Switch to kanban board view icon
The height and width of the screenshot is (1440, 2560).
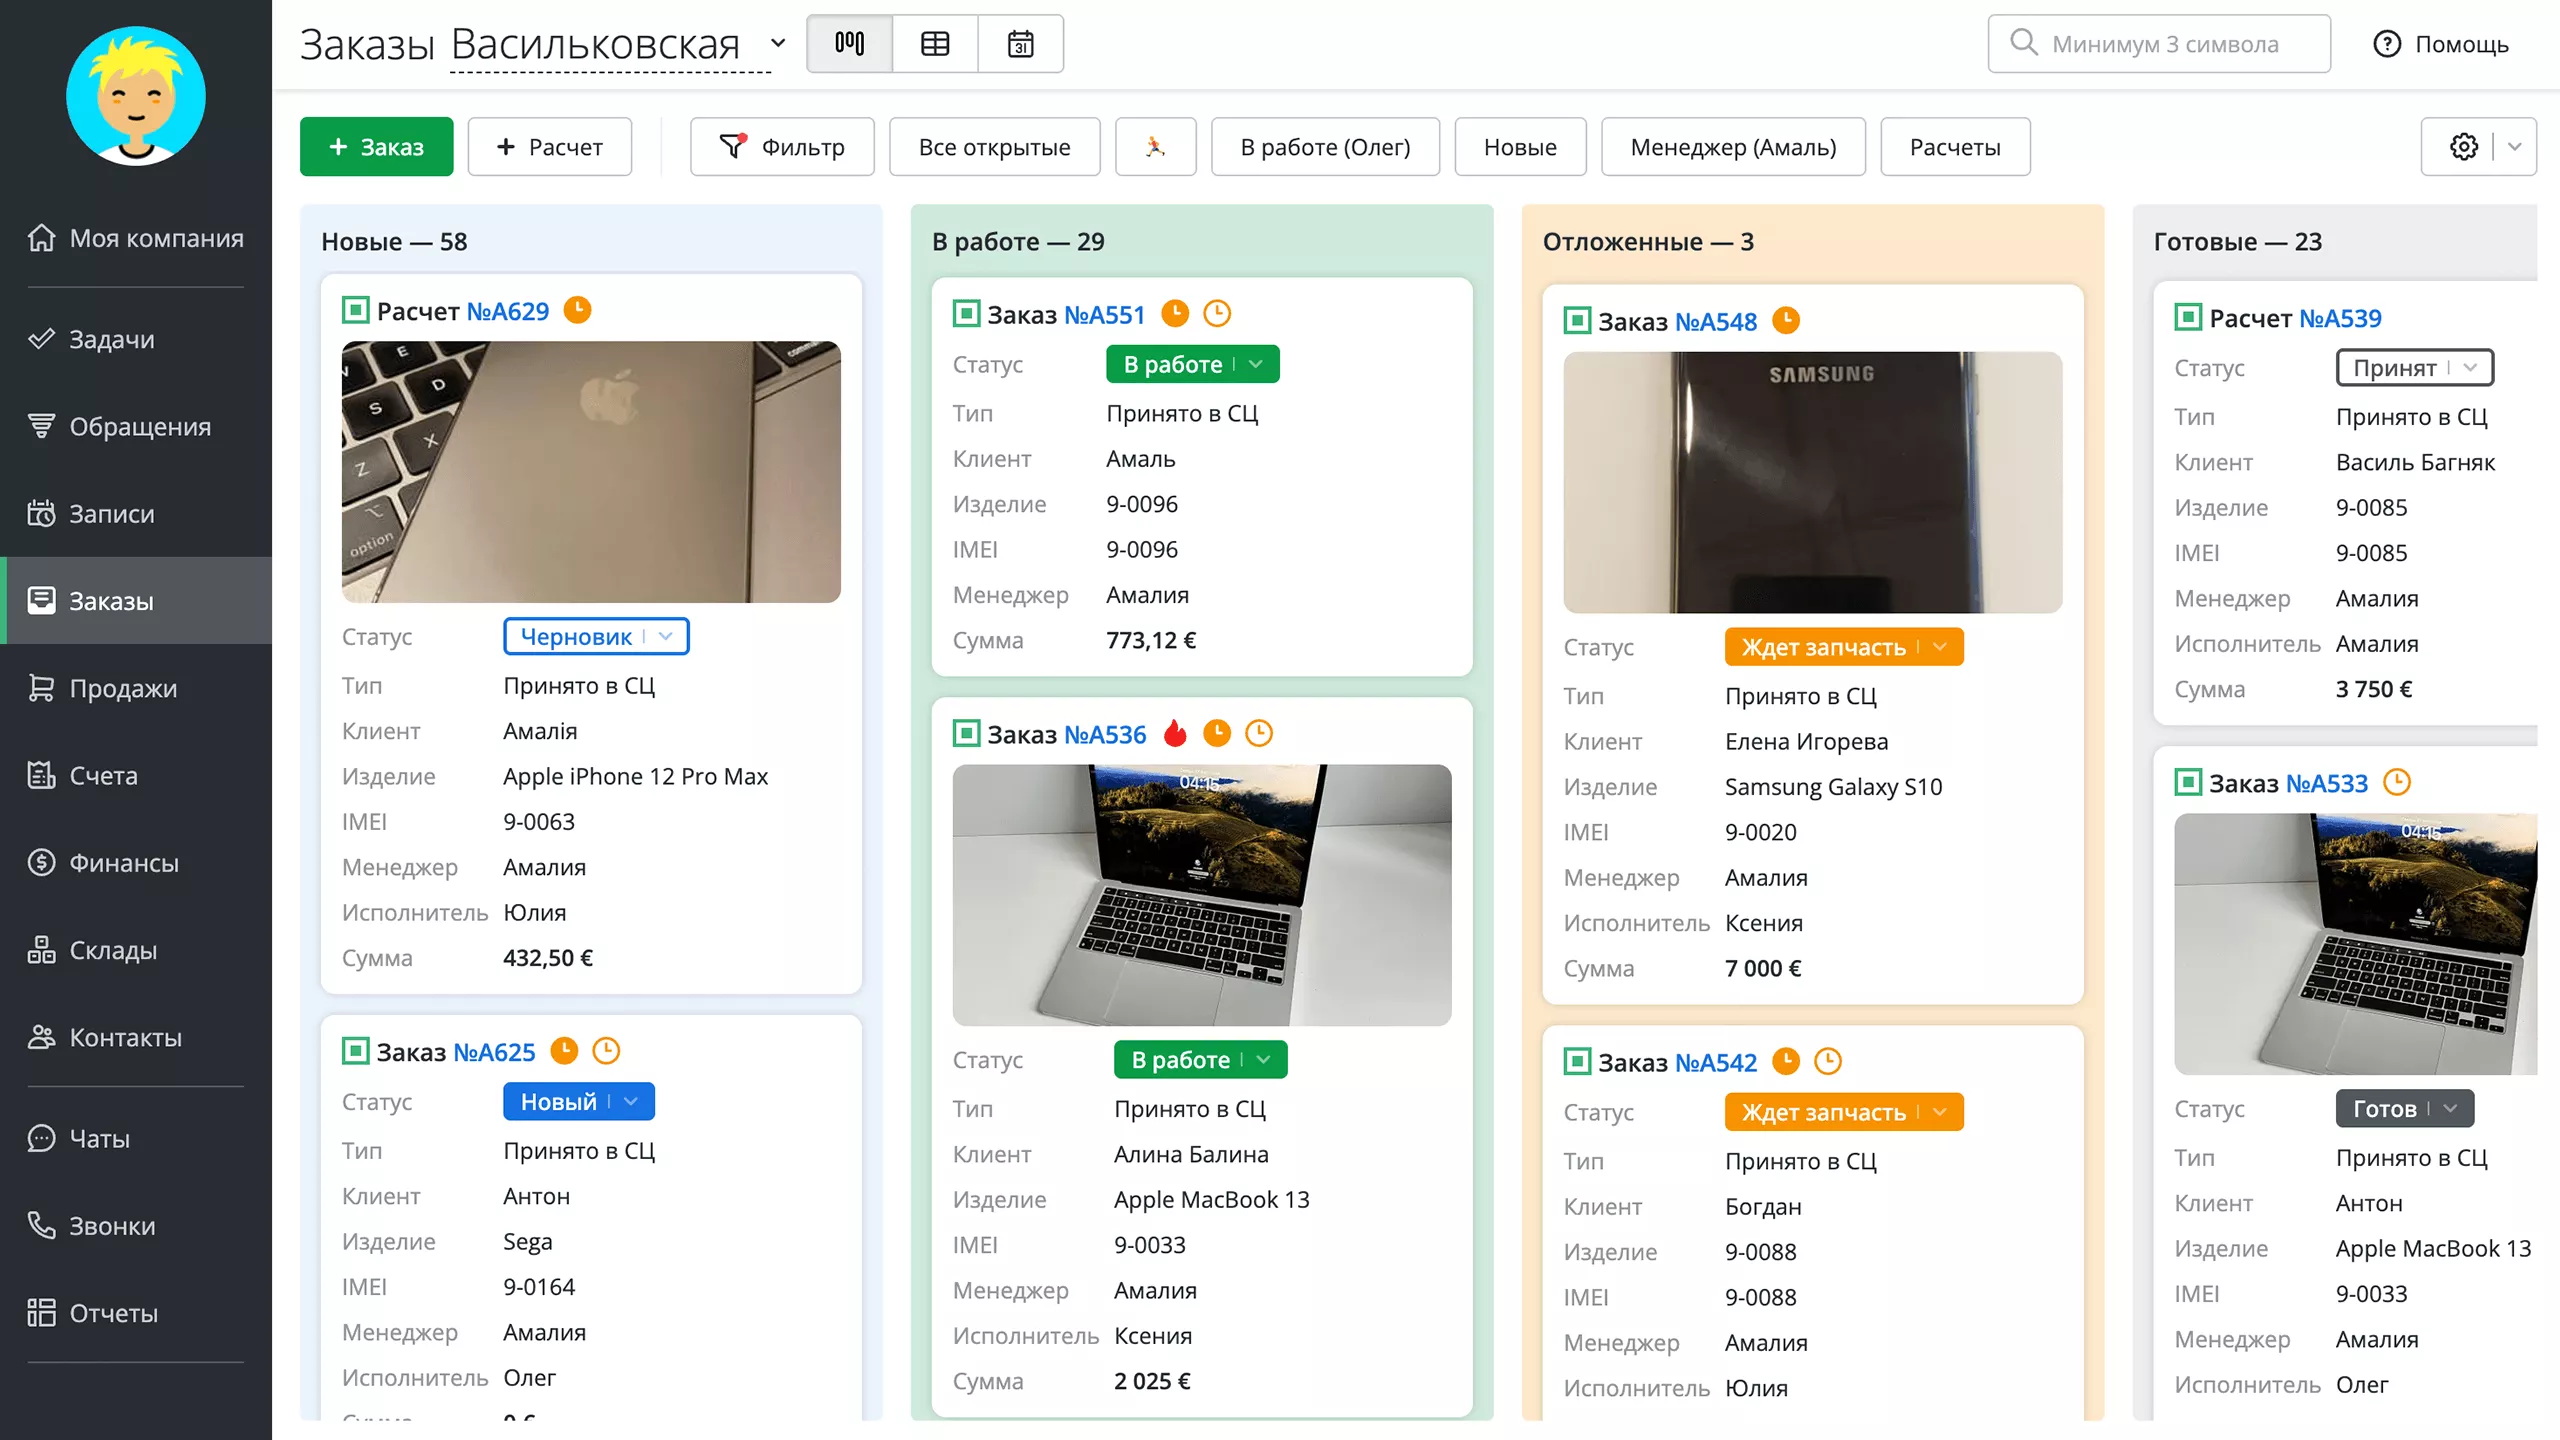pyautogui.click(x=849, y=44)
